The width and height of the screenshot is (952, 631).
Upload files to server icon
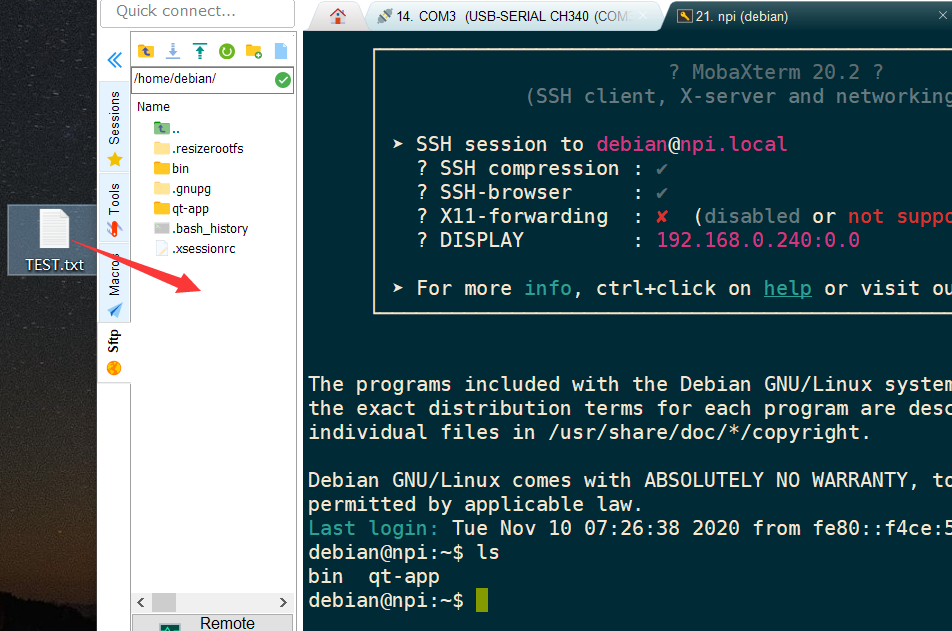(x=200, y=51)
